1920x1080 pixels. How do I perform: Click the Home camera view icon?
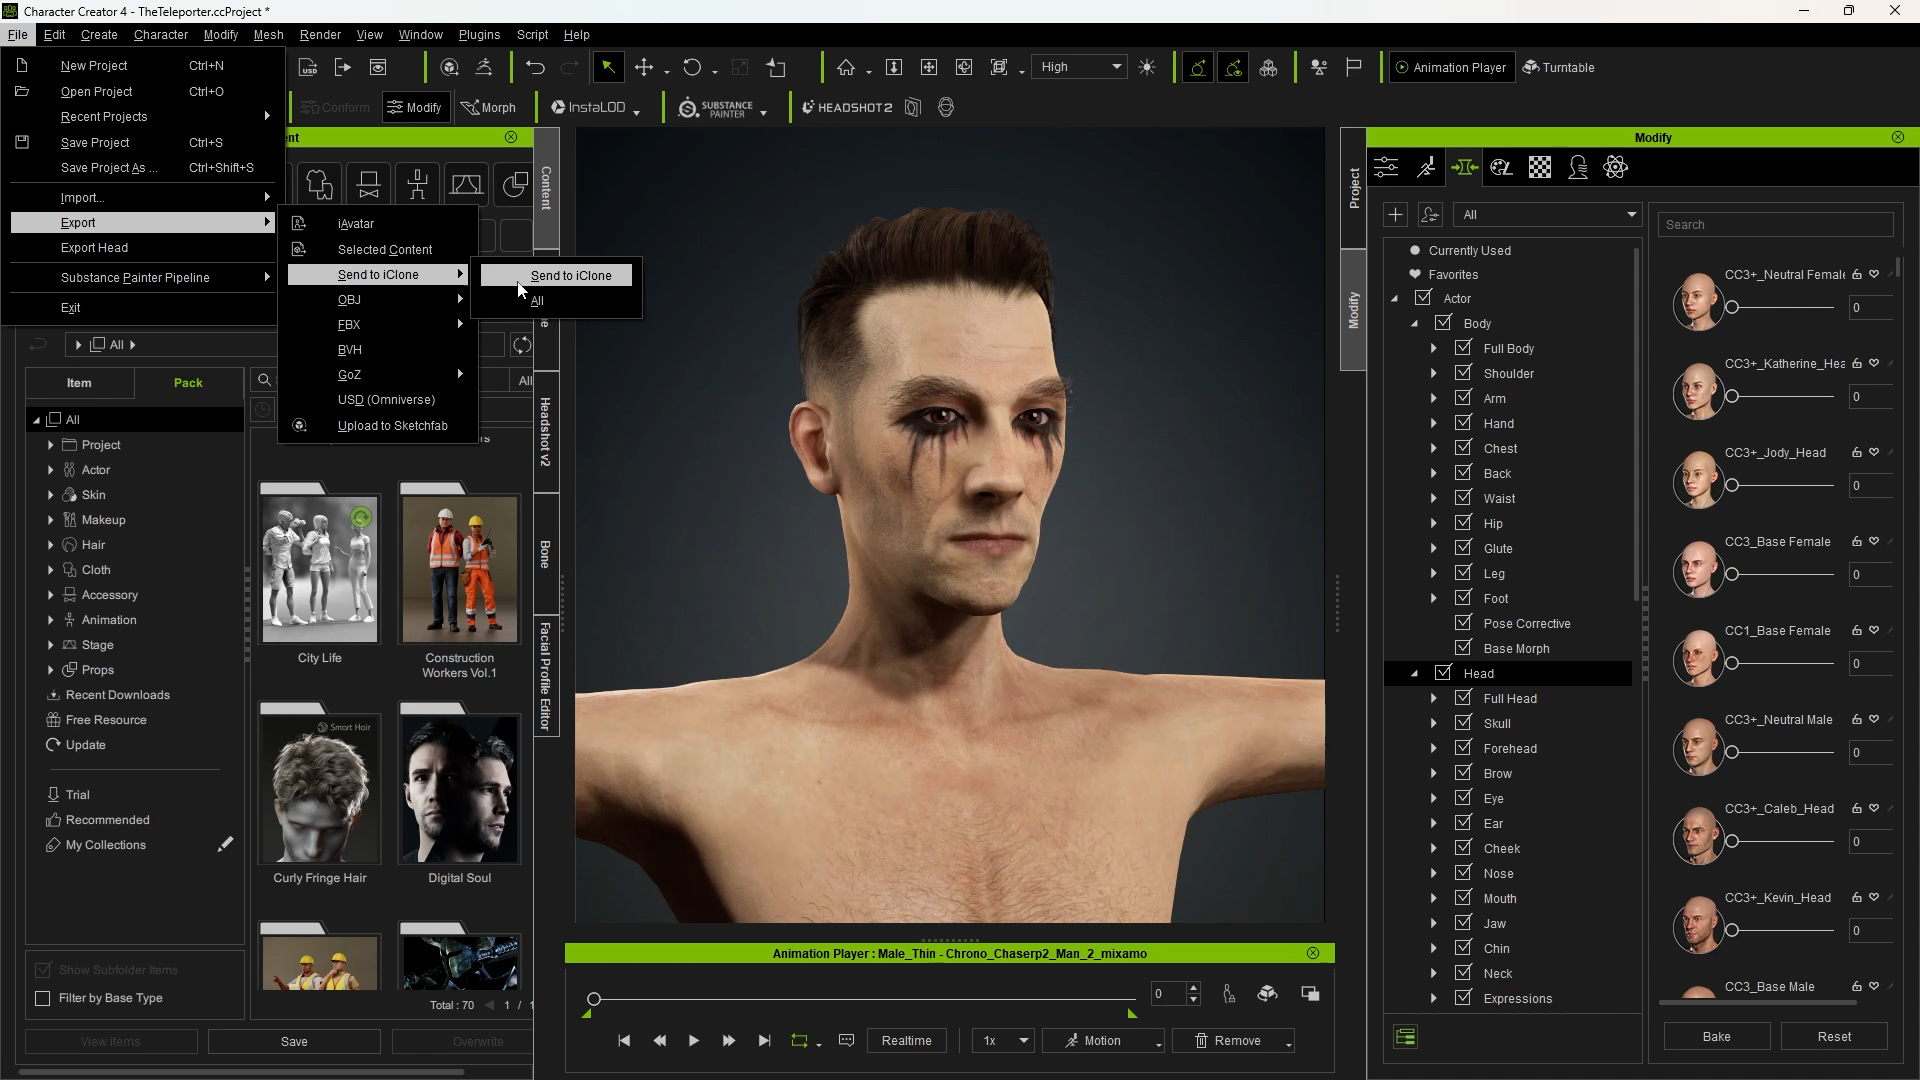(x=846, y=67)
